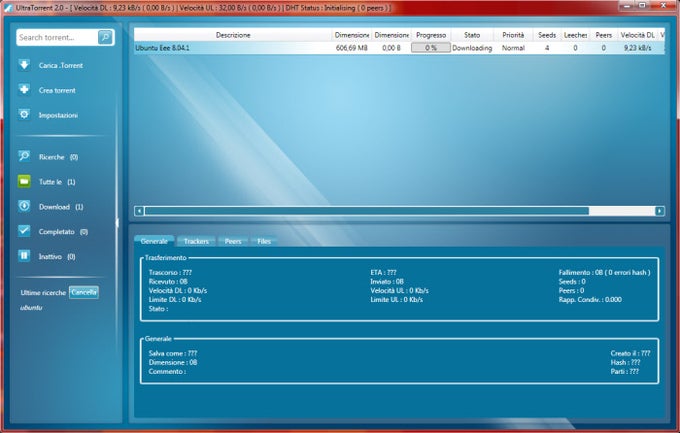Screen dimensions: 680x433
Task: Click the Inattivo pause icon
Action: pos(24,256)
